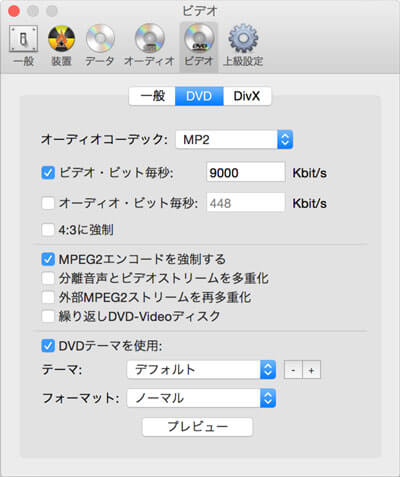Switch to the DivX segment tab

(247, 96)
